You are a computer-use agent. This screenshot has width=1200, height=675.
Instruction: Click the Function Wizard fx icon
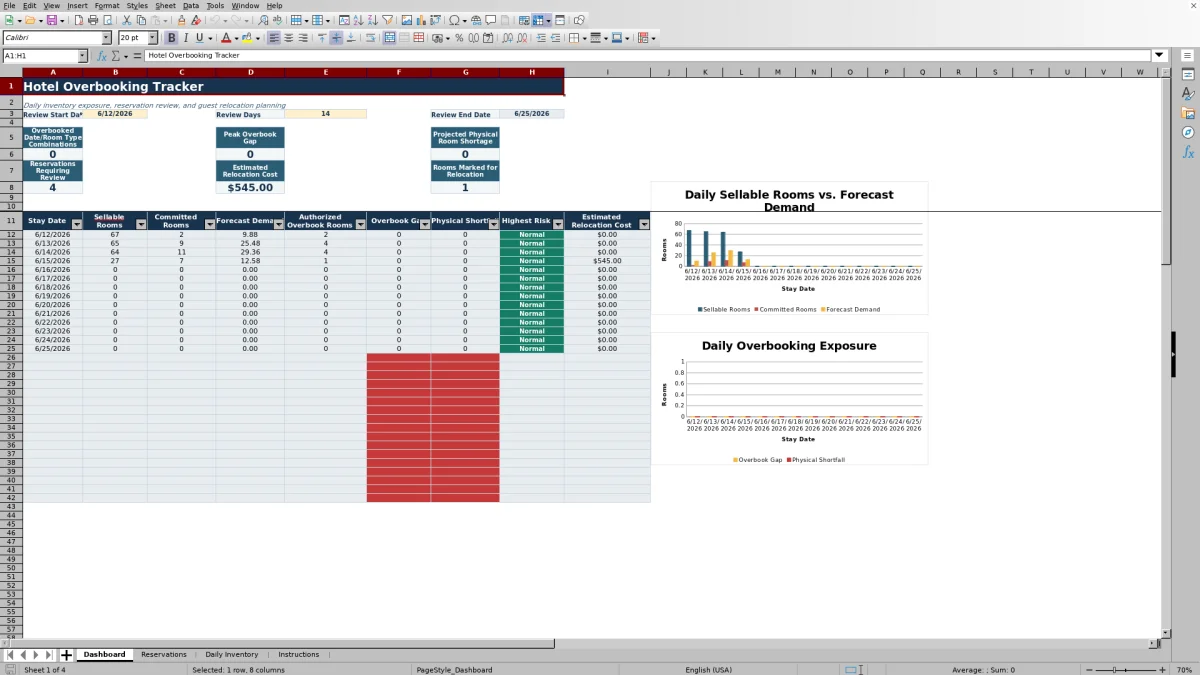(102, 56)
